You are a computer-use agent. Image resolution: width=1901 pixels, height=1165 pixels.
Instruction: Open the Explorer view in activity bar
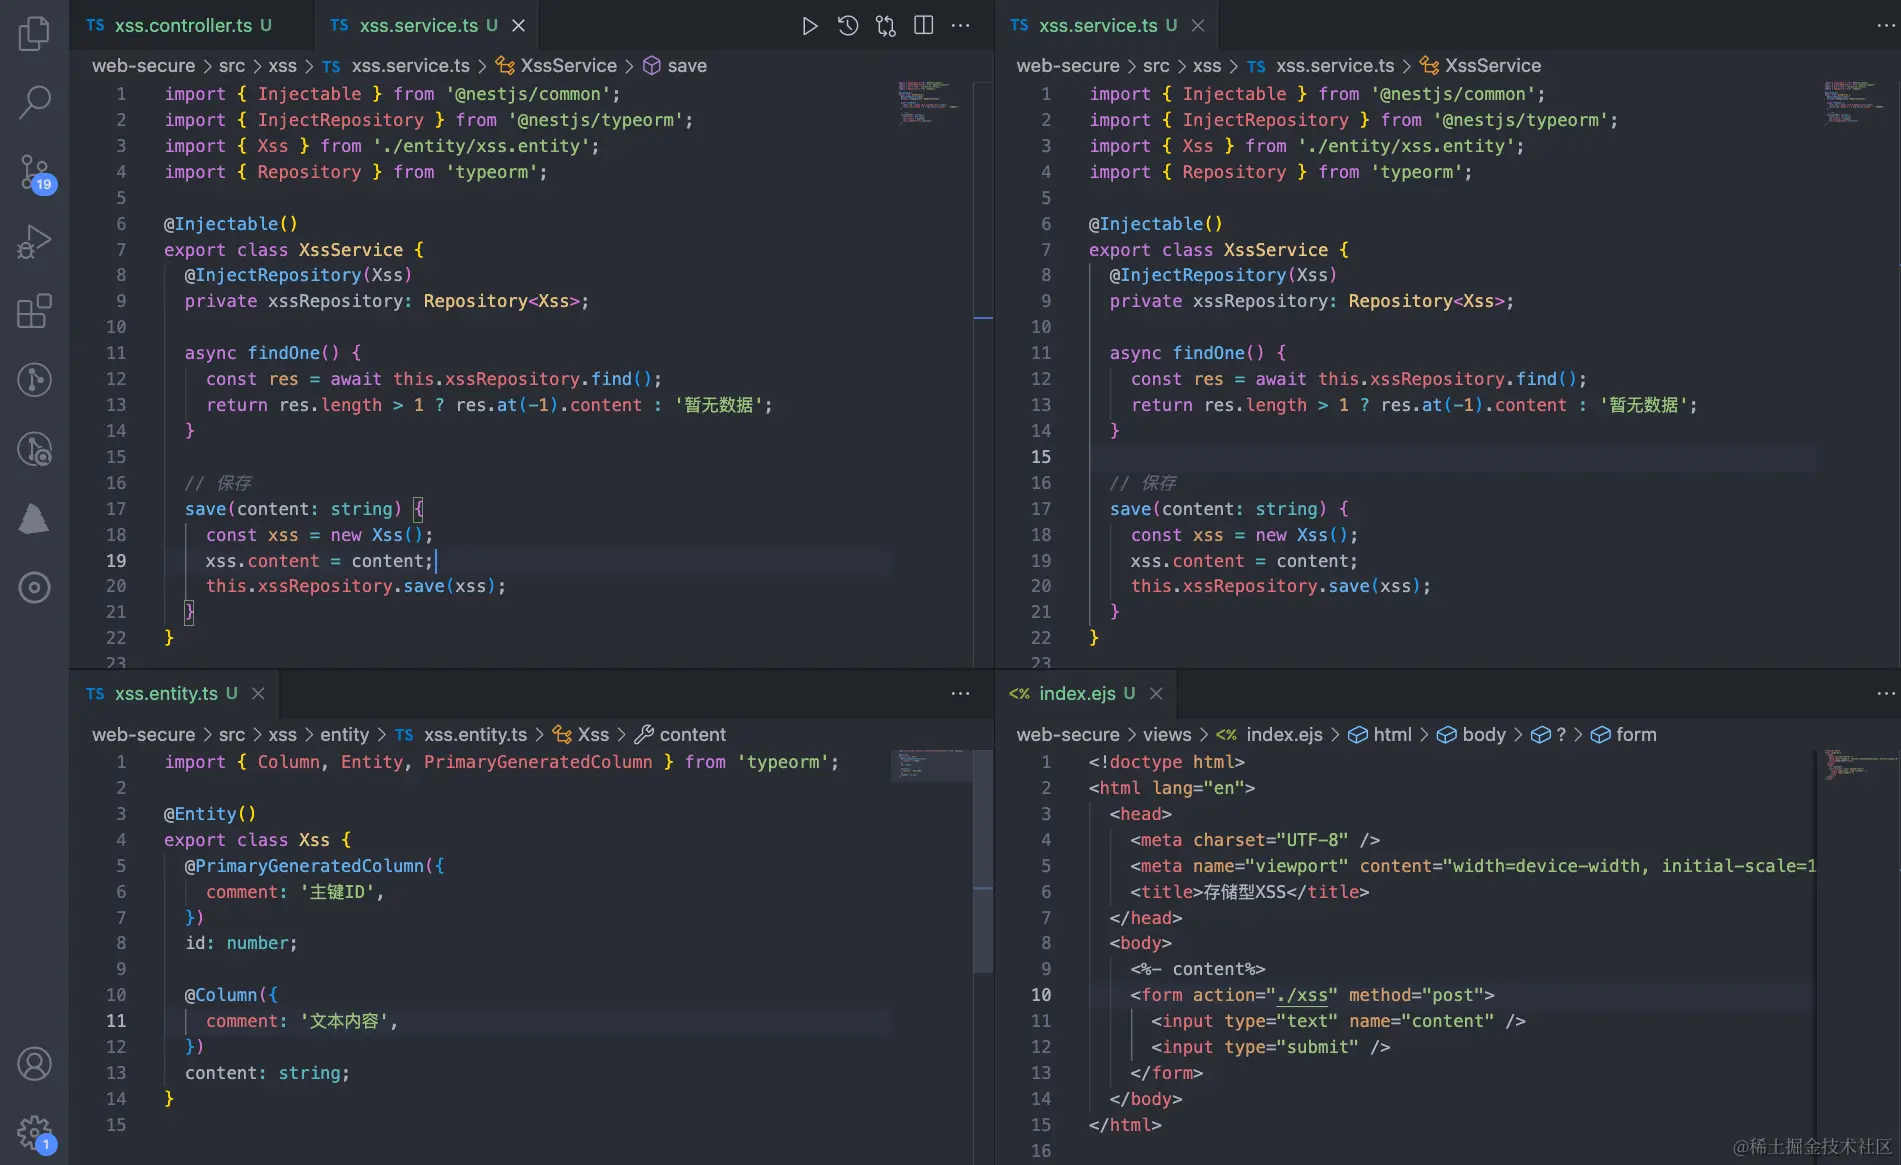(x=34, y=33)
